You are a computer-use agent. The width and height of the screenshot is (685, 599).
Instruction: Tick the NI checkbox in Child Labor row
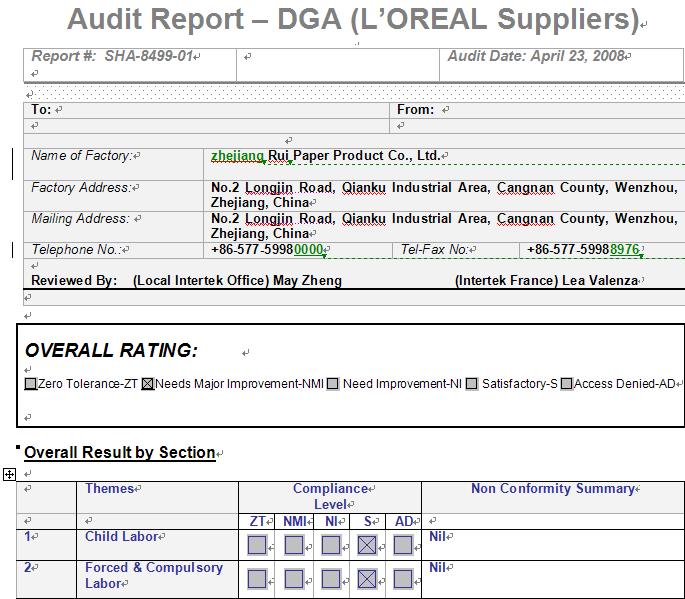pyautogui.click(x=331, y=545)
